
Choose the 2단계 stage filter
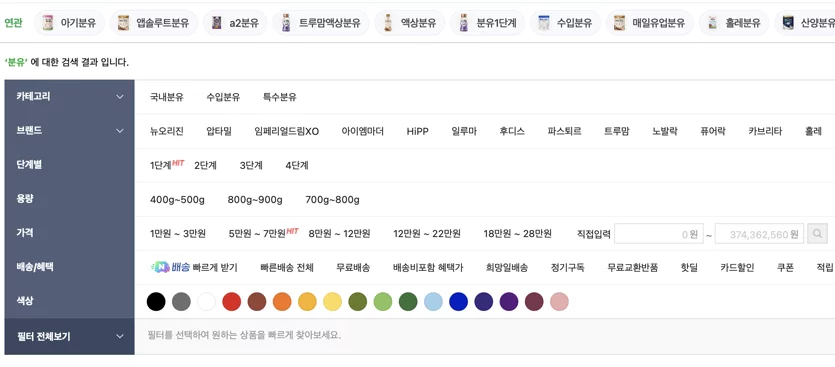205,165
